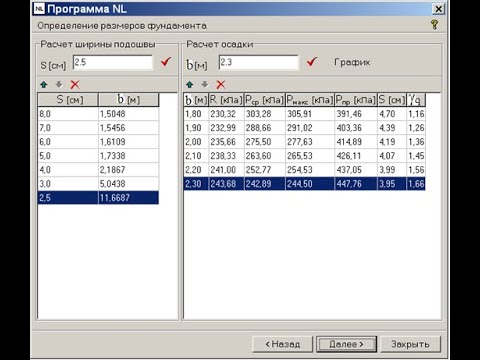Select the Pпр value 437,05
Viewport: 480px width, 360px height.
pos(356,170)
